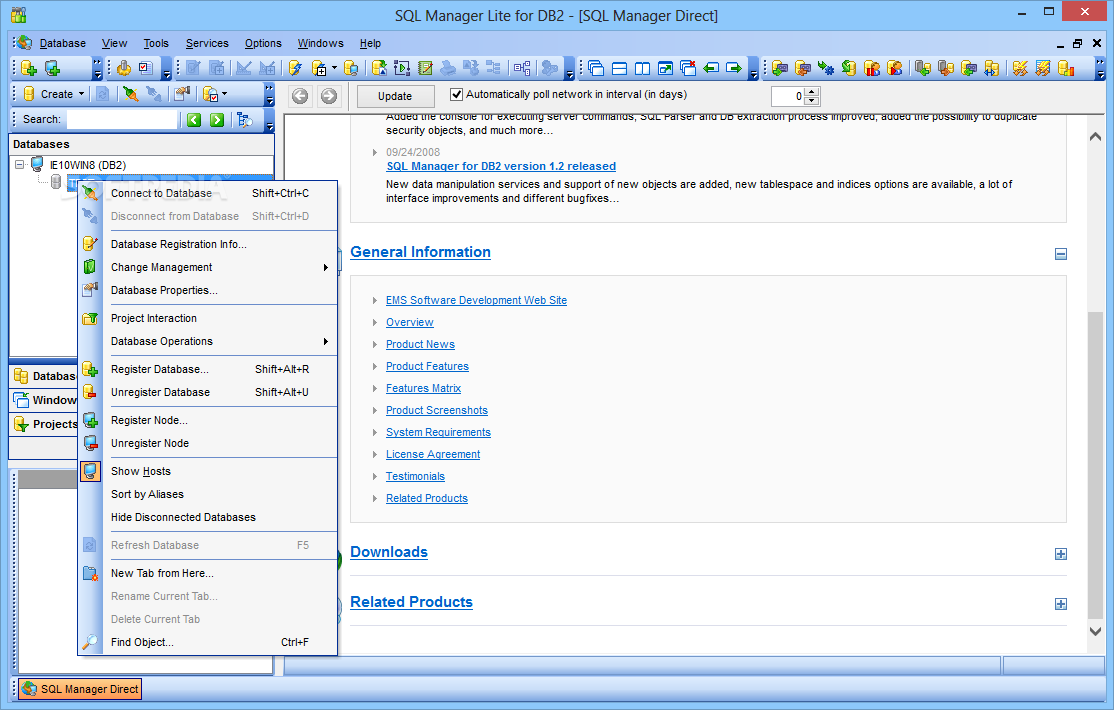
Task: Open the Services menu
Action: click(207, 43)
